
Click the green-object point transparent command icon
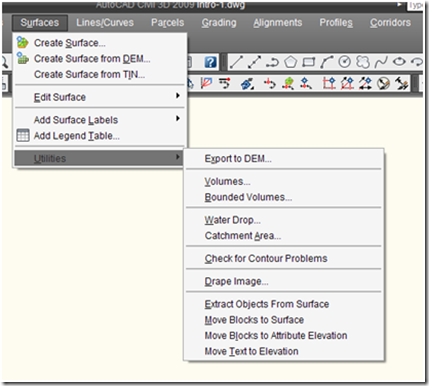(x=288, y=83)
